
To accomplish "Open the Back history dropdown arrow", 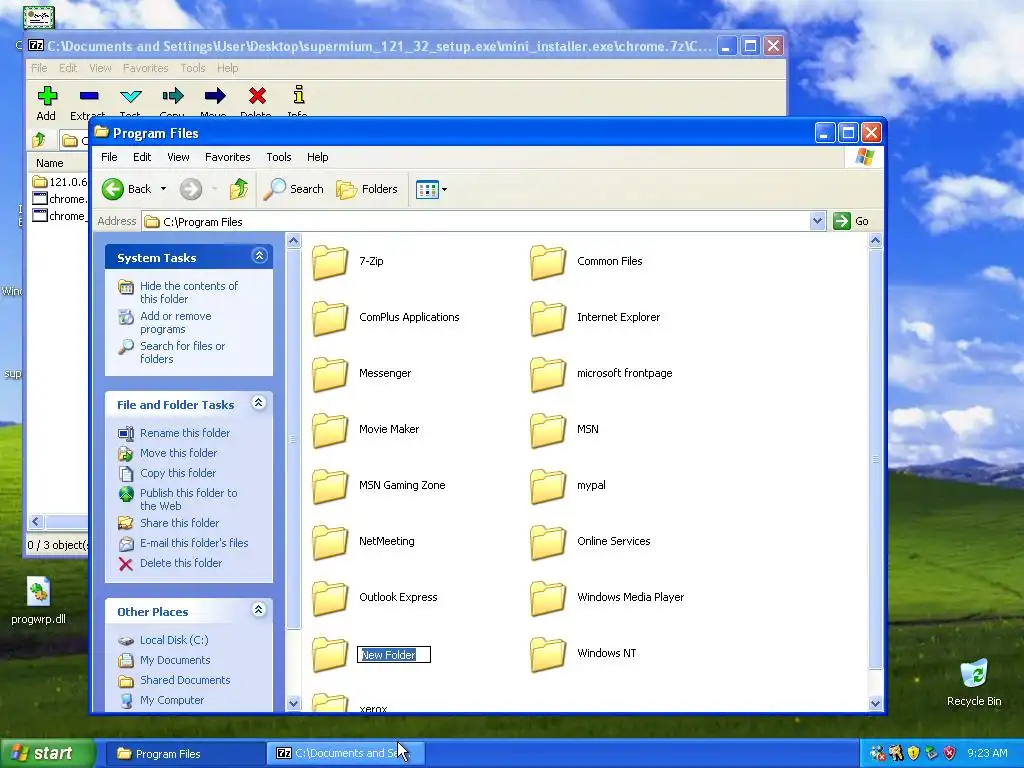I will (163, 189).
